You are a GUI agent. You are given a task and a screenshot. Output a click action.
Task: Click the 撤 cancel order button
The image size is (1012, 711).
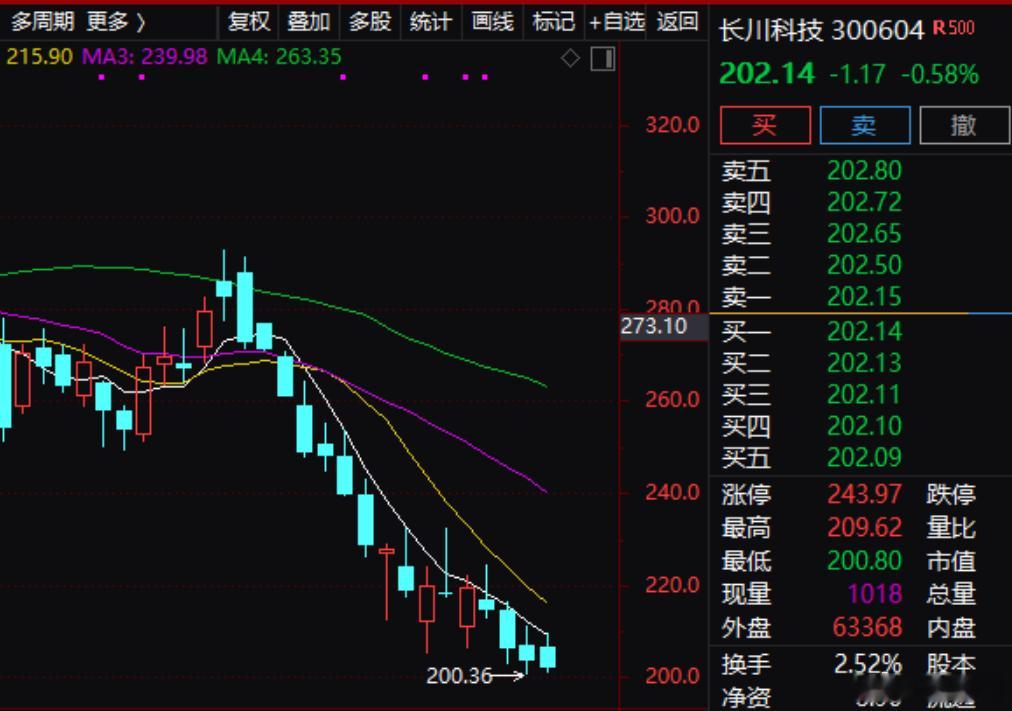tap(964, 125)
